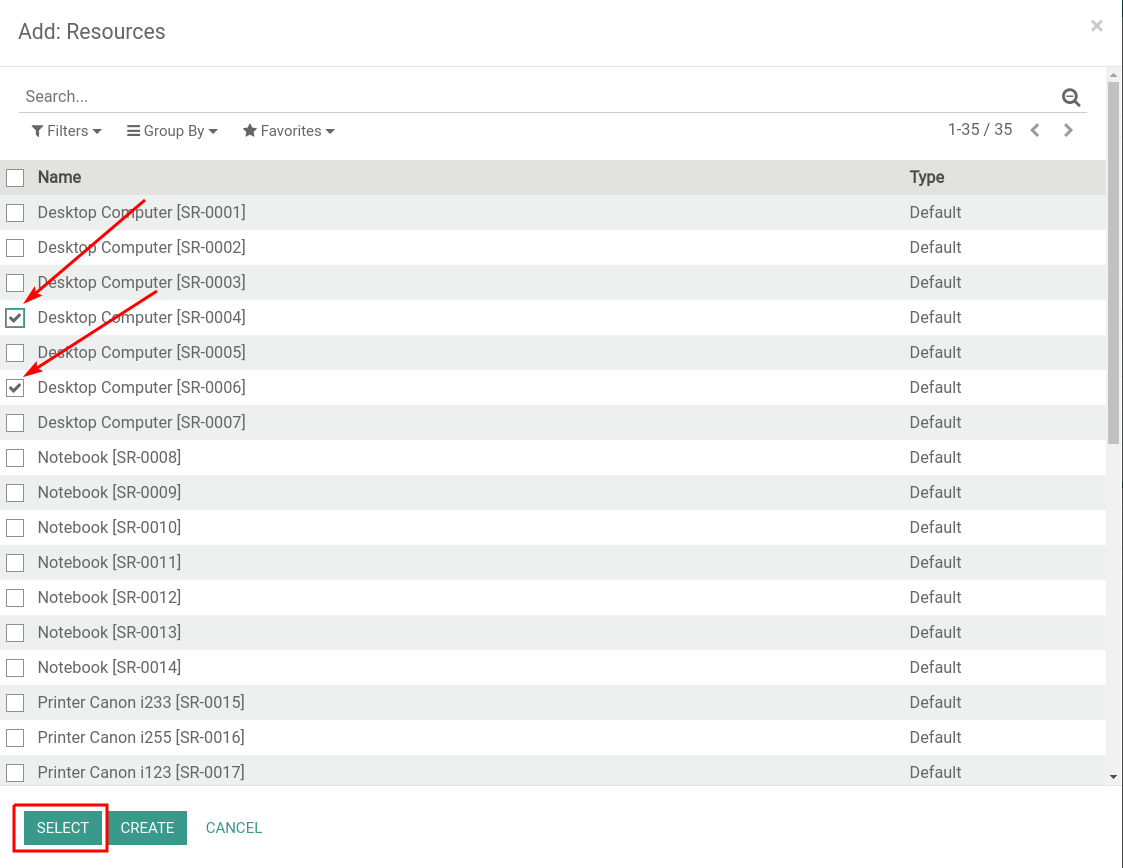Open Notebook [SR-0012] row name
The width and height of the screenshot is (1123, 868).
coord(109,598)
